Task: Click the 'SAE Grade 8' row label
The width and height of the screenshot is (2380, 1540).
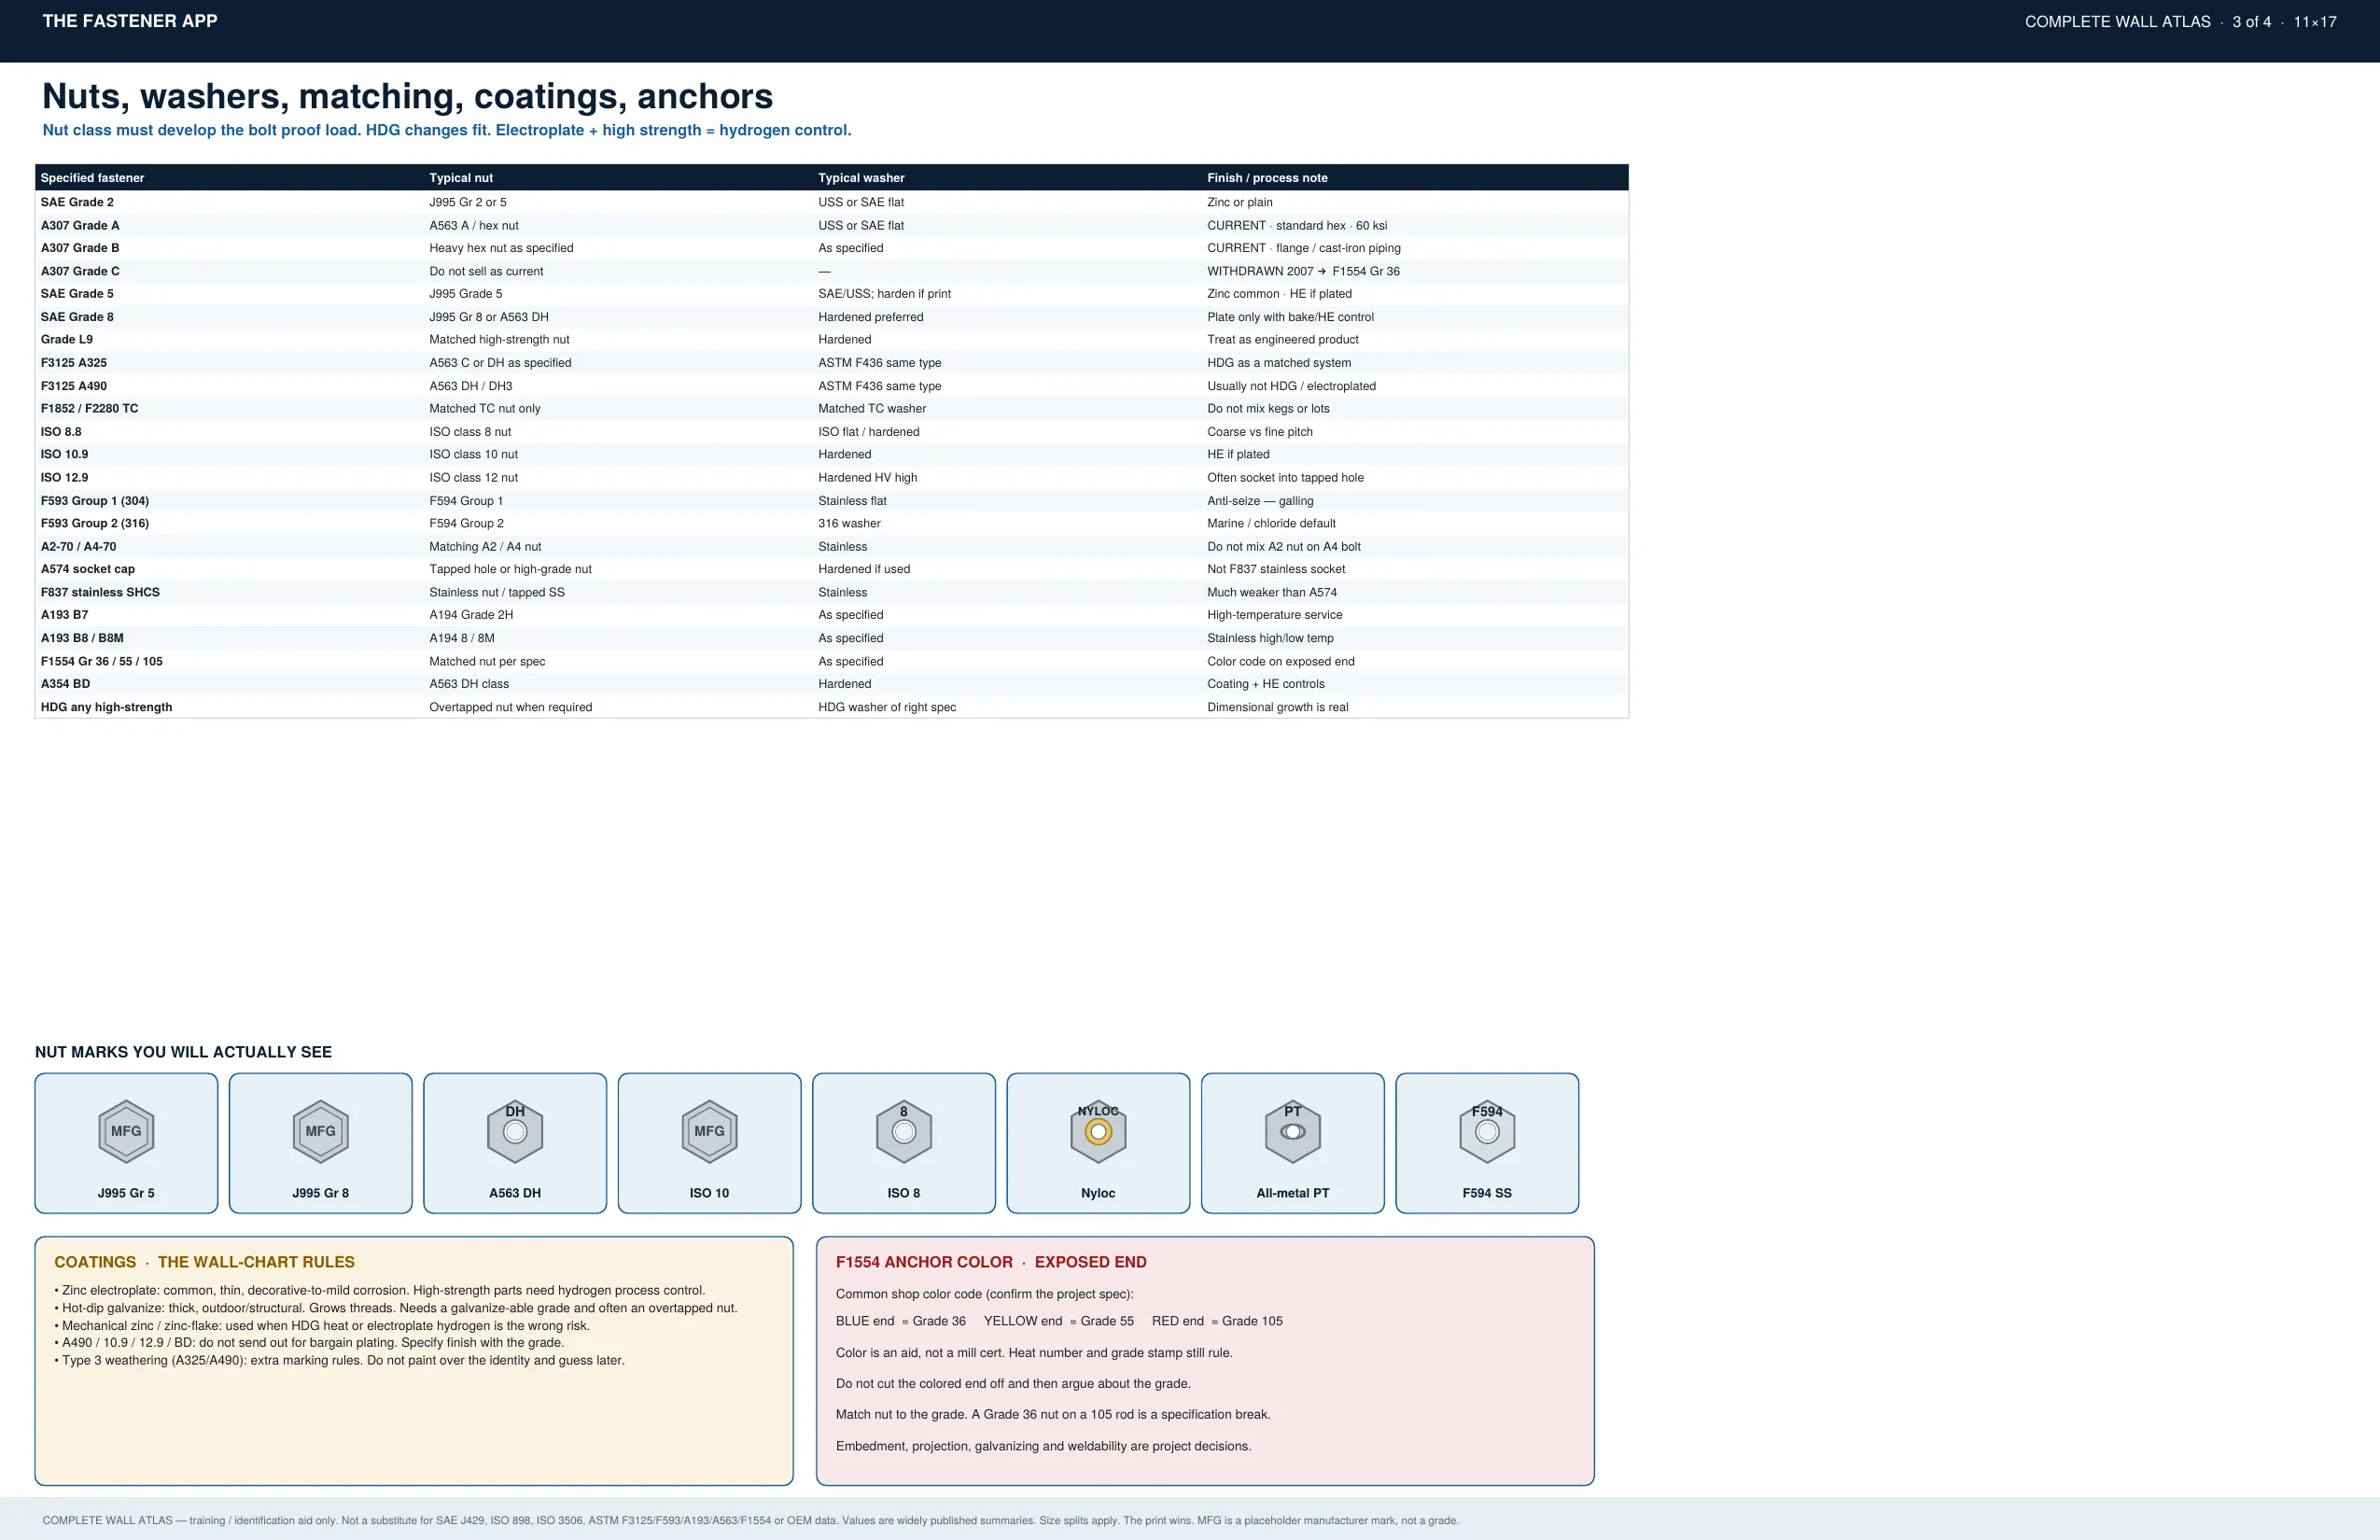Action: pyautogui.click(x=77, y=317)
